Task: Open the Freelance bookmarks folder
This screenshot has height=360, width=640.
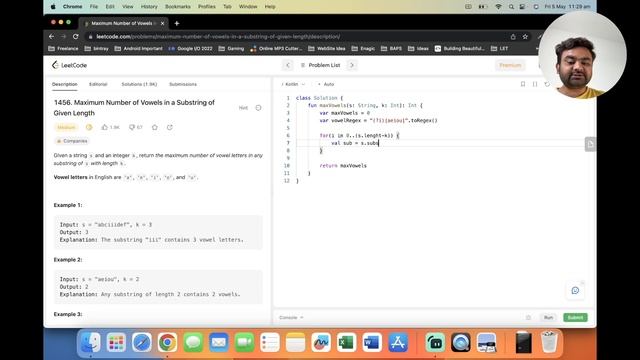Action: pos(63,48)
